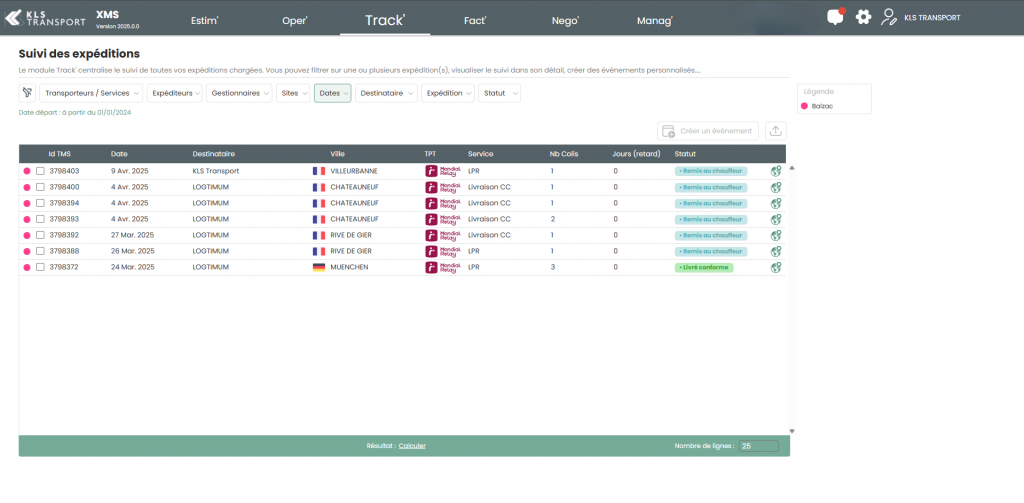This screenshot has height=503, width=1024.
Task: Tick the checkbox for shipment 3798392
Action: (40, 235)
